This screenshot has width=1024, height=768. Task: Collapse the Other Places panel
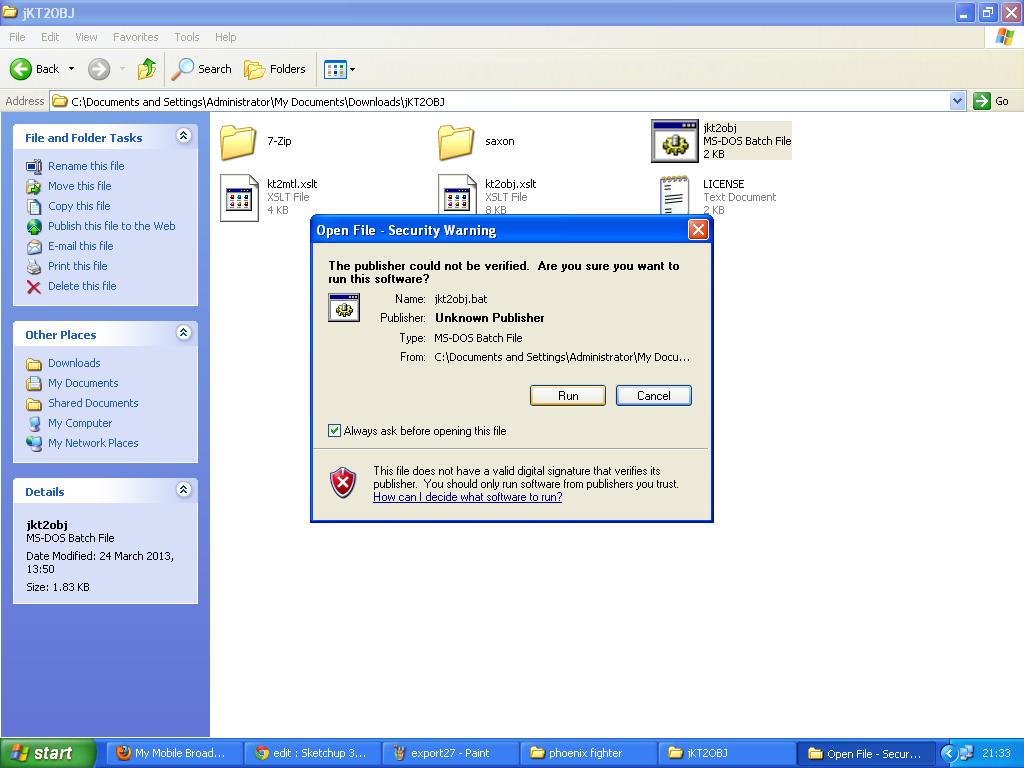(x=184, y=333)
